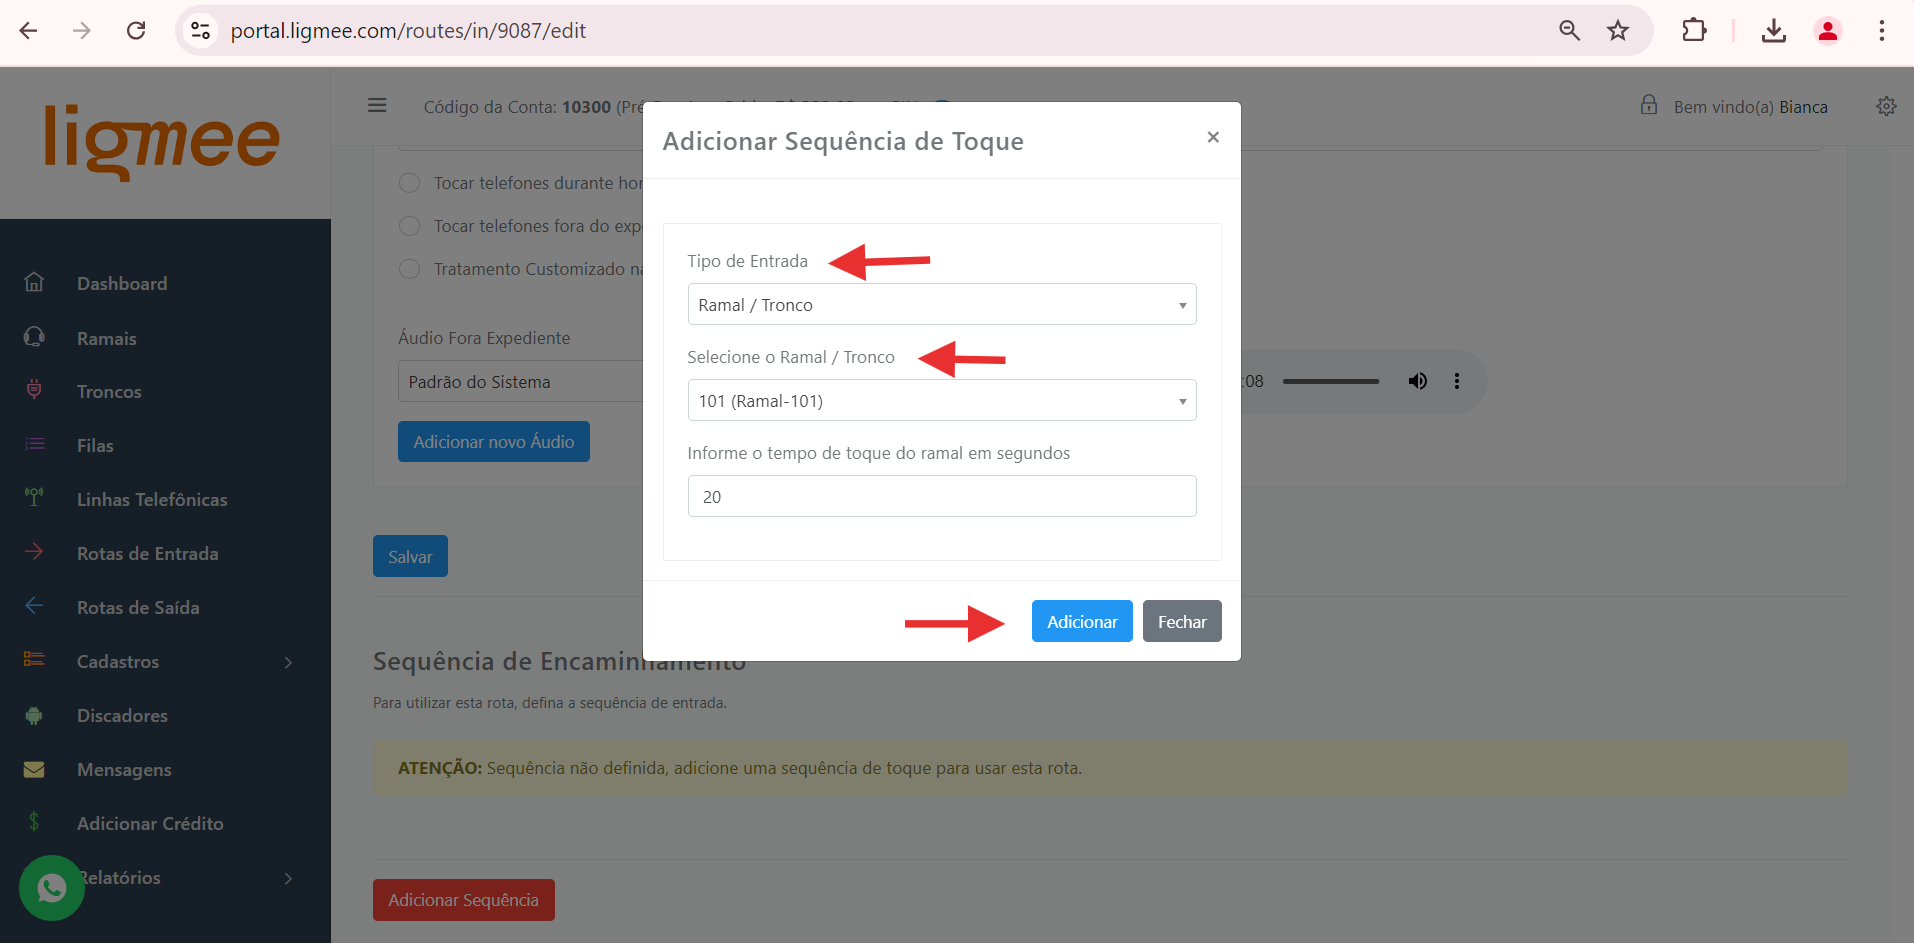Screen dimensions: 1914x943
Task: Click the blue Adicionar button
Action: point(1081,621)
